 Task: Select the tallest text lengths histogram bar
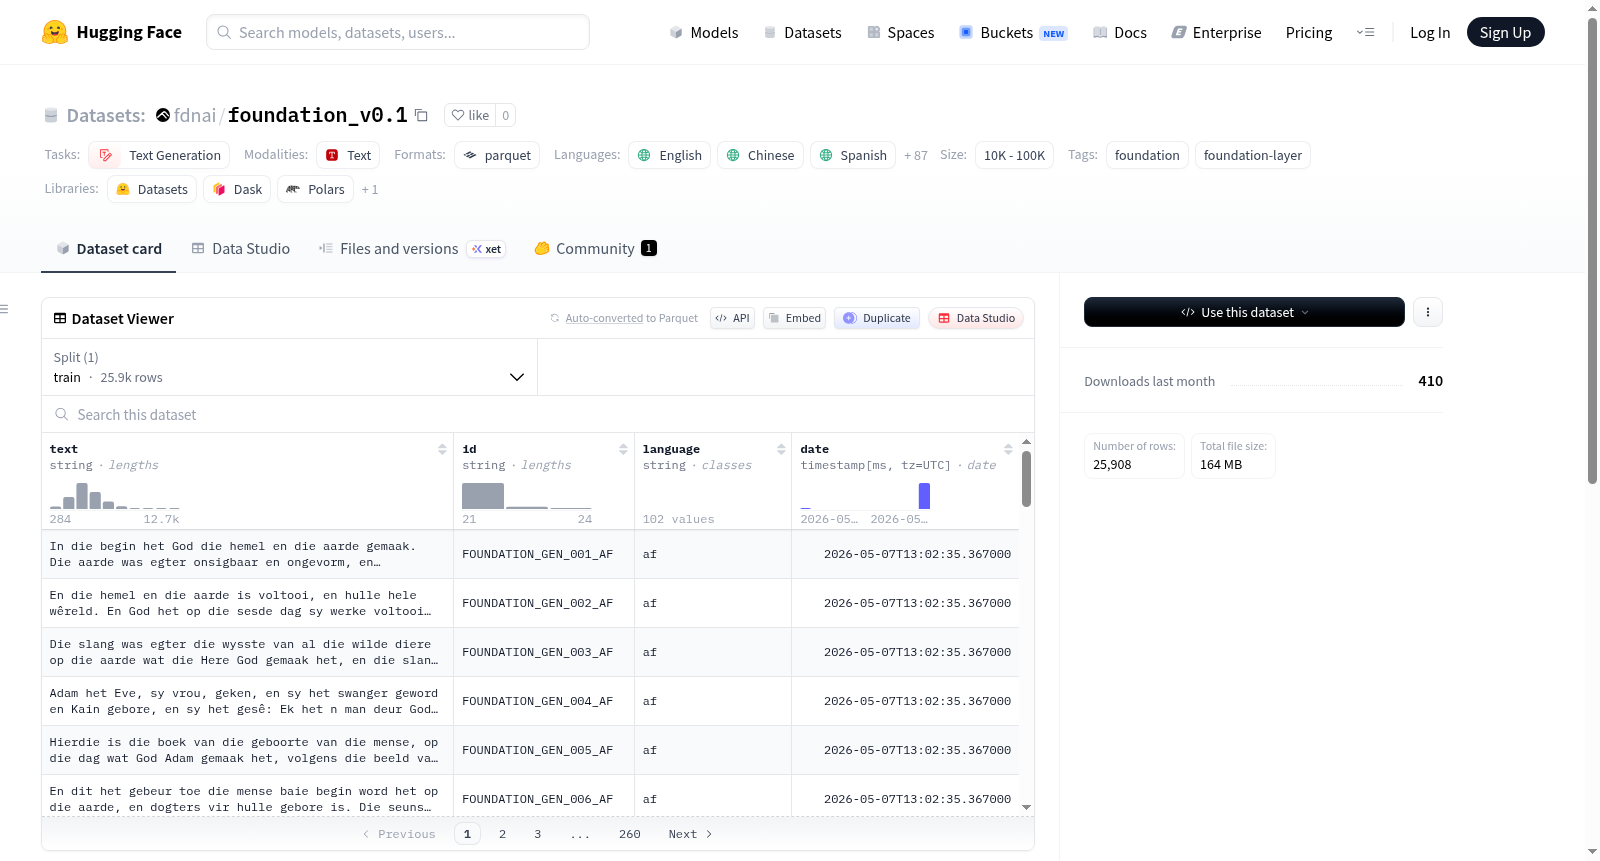(82, 496)
